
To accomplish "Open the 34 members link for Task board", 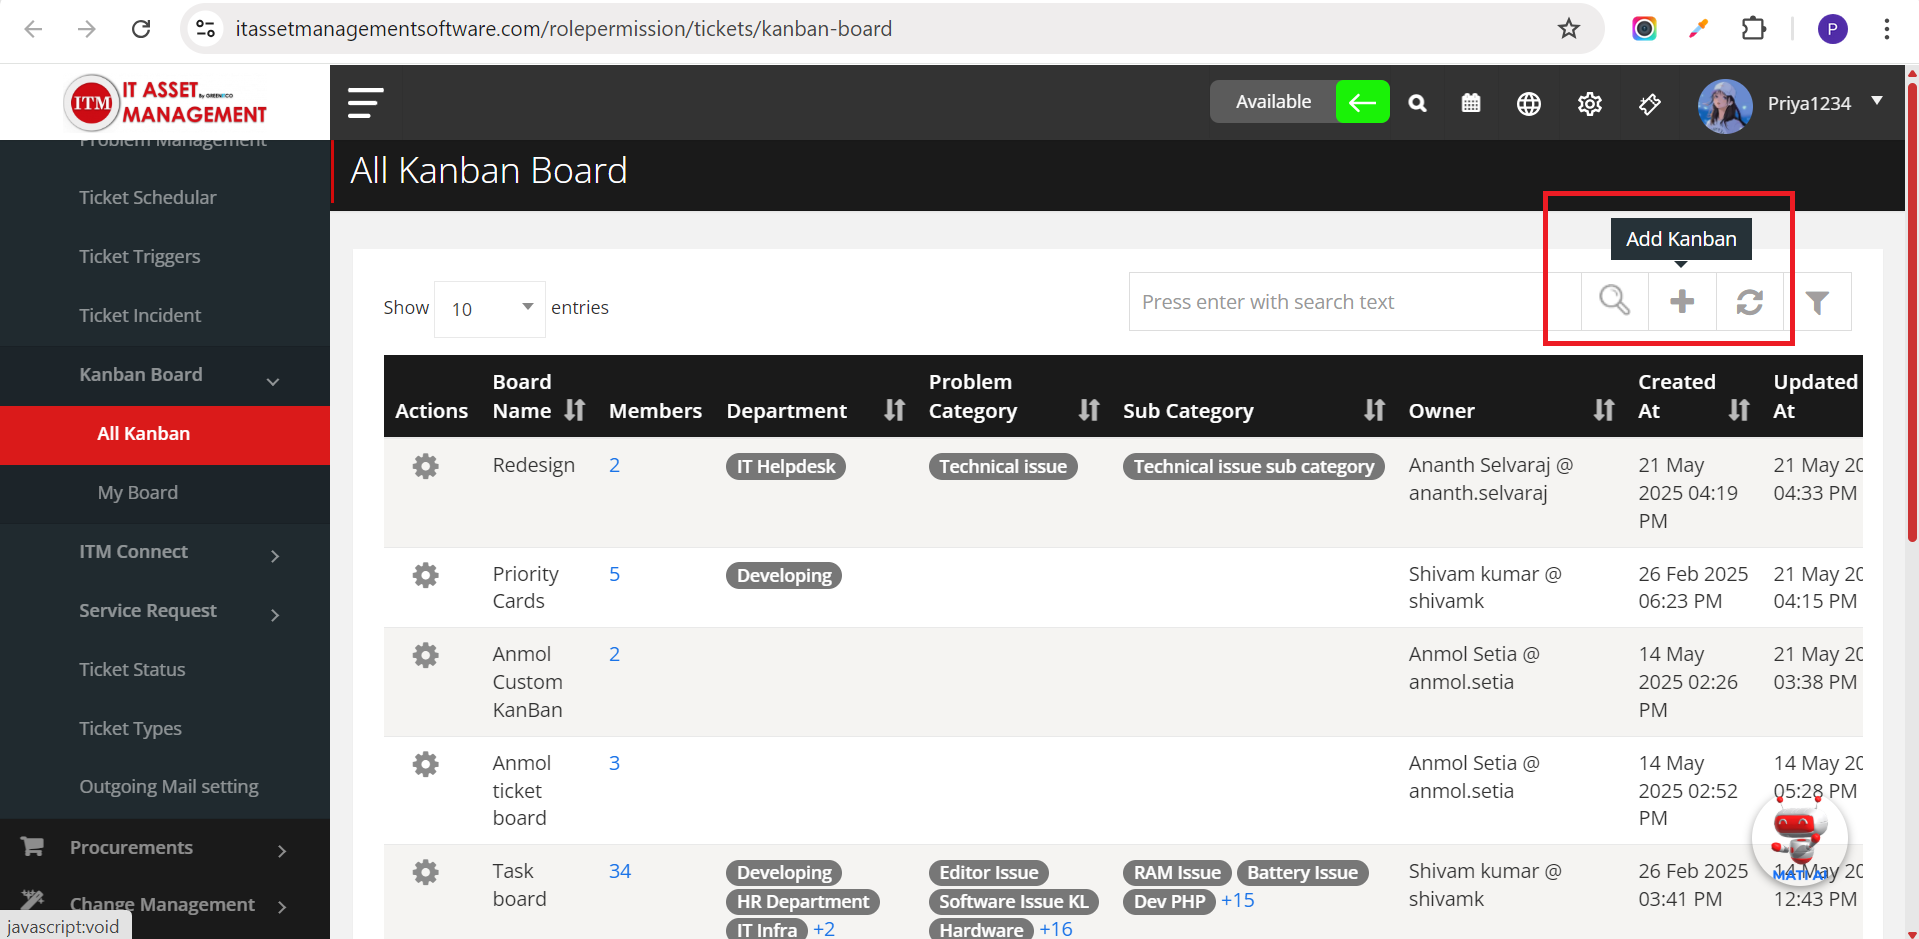I will (619, 871).
